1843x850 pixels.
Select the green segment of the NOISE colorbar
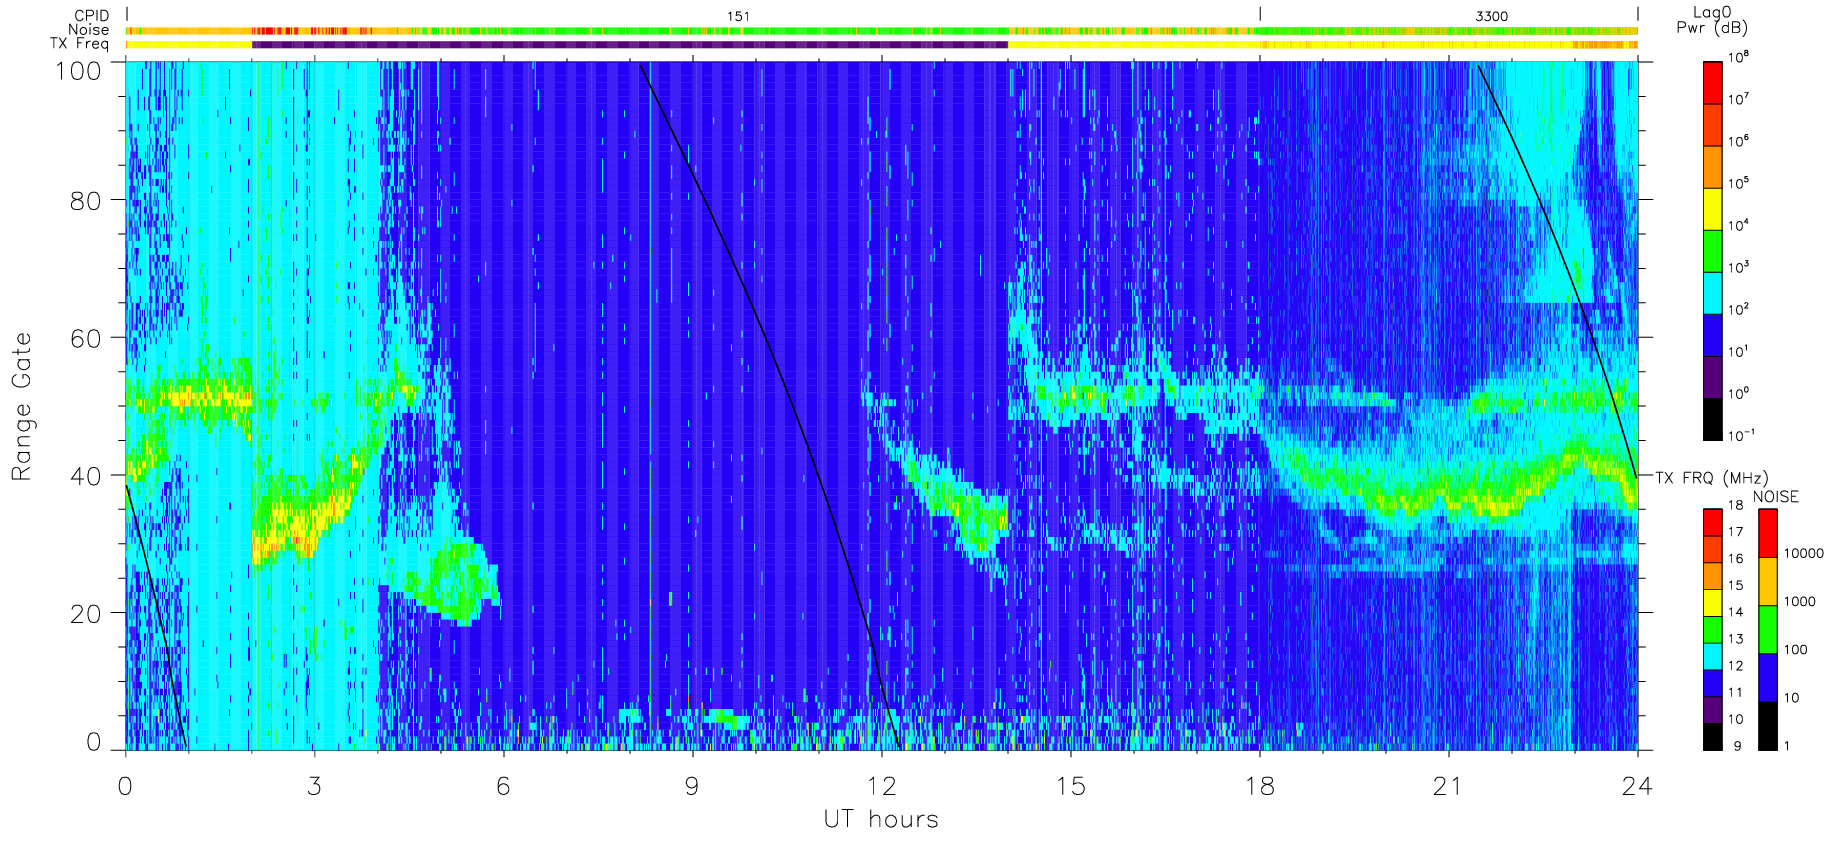coord(1768,629)
